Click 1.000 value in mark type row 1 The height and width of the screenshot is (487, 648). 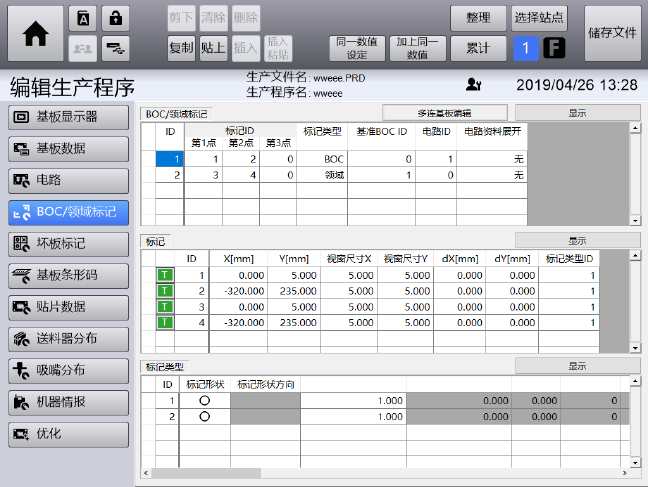point(353,400)
